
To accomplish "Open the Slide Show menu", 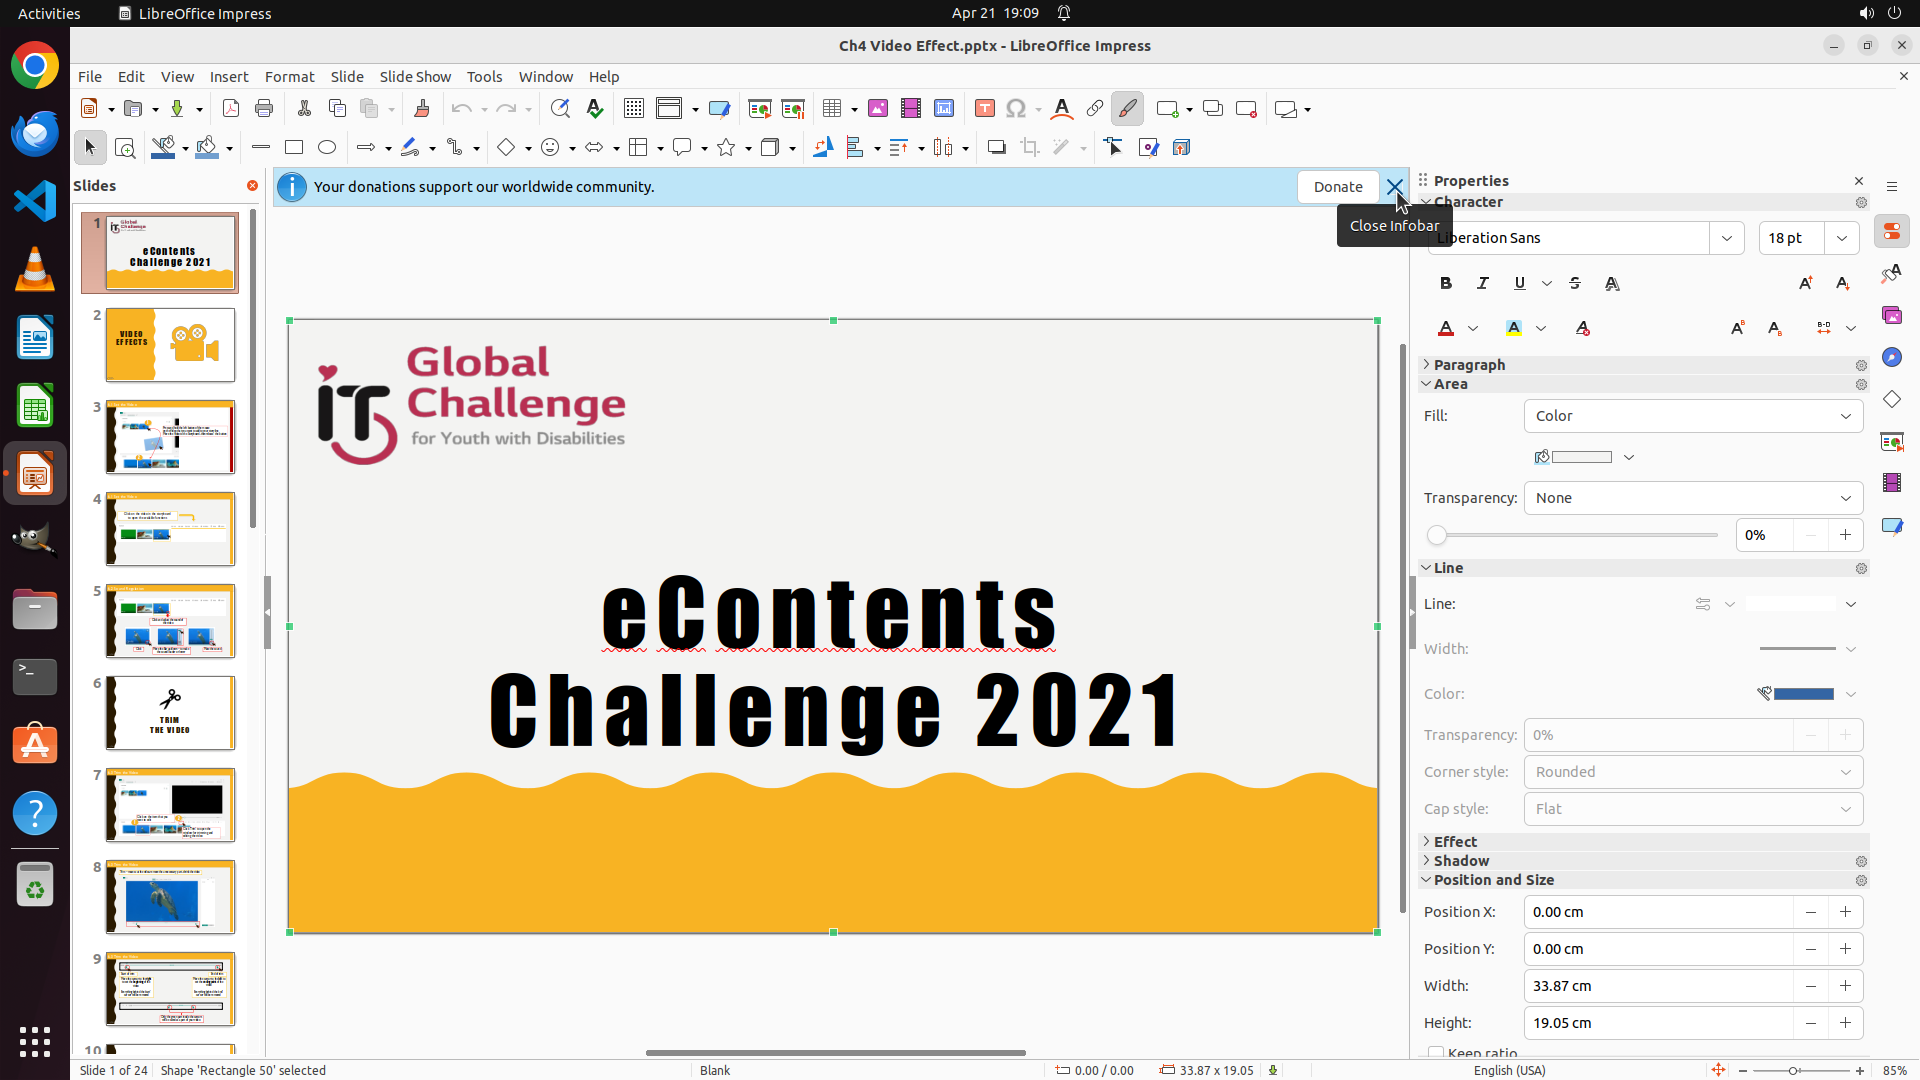I will point(415,77).
